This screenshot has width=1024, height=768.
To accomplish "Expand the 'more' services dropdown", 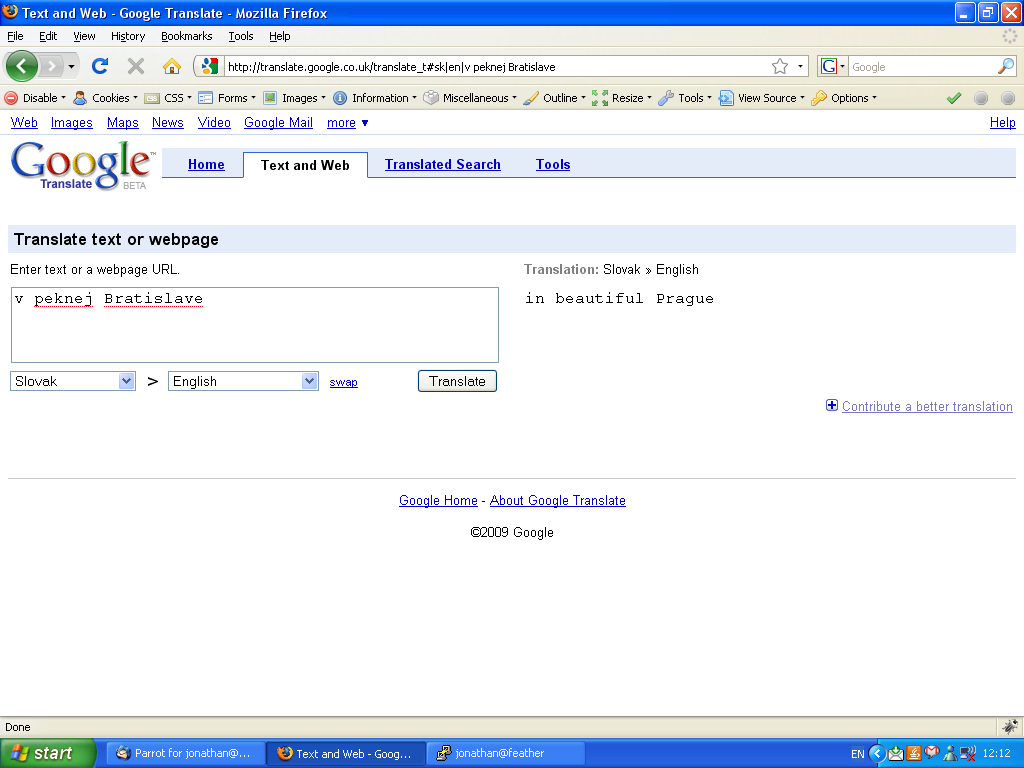I will (x=347, y=123).
